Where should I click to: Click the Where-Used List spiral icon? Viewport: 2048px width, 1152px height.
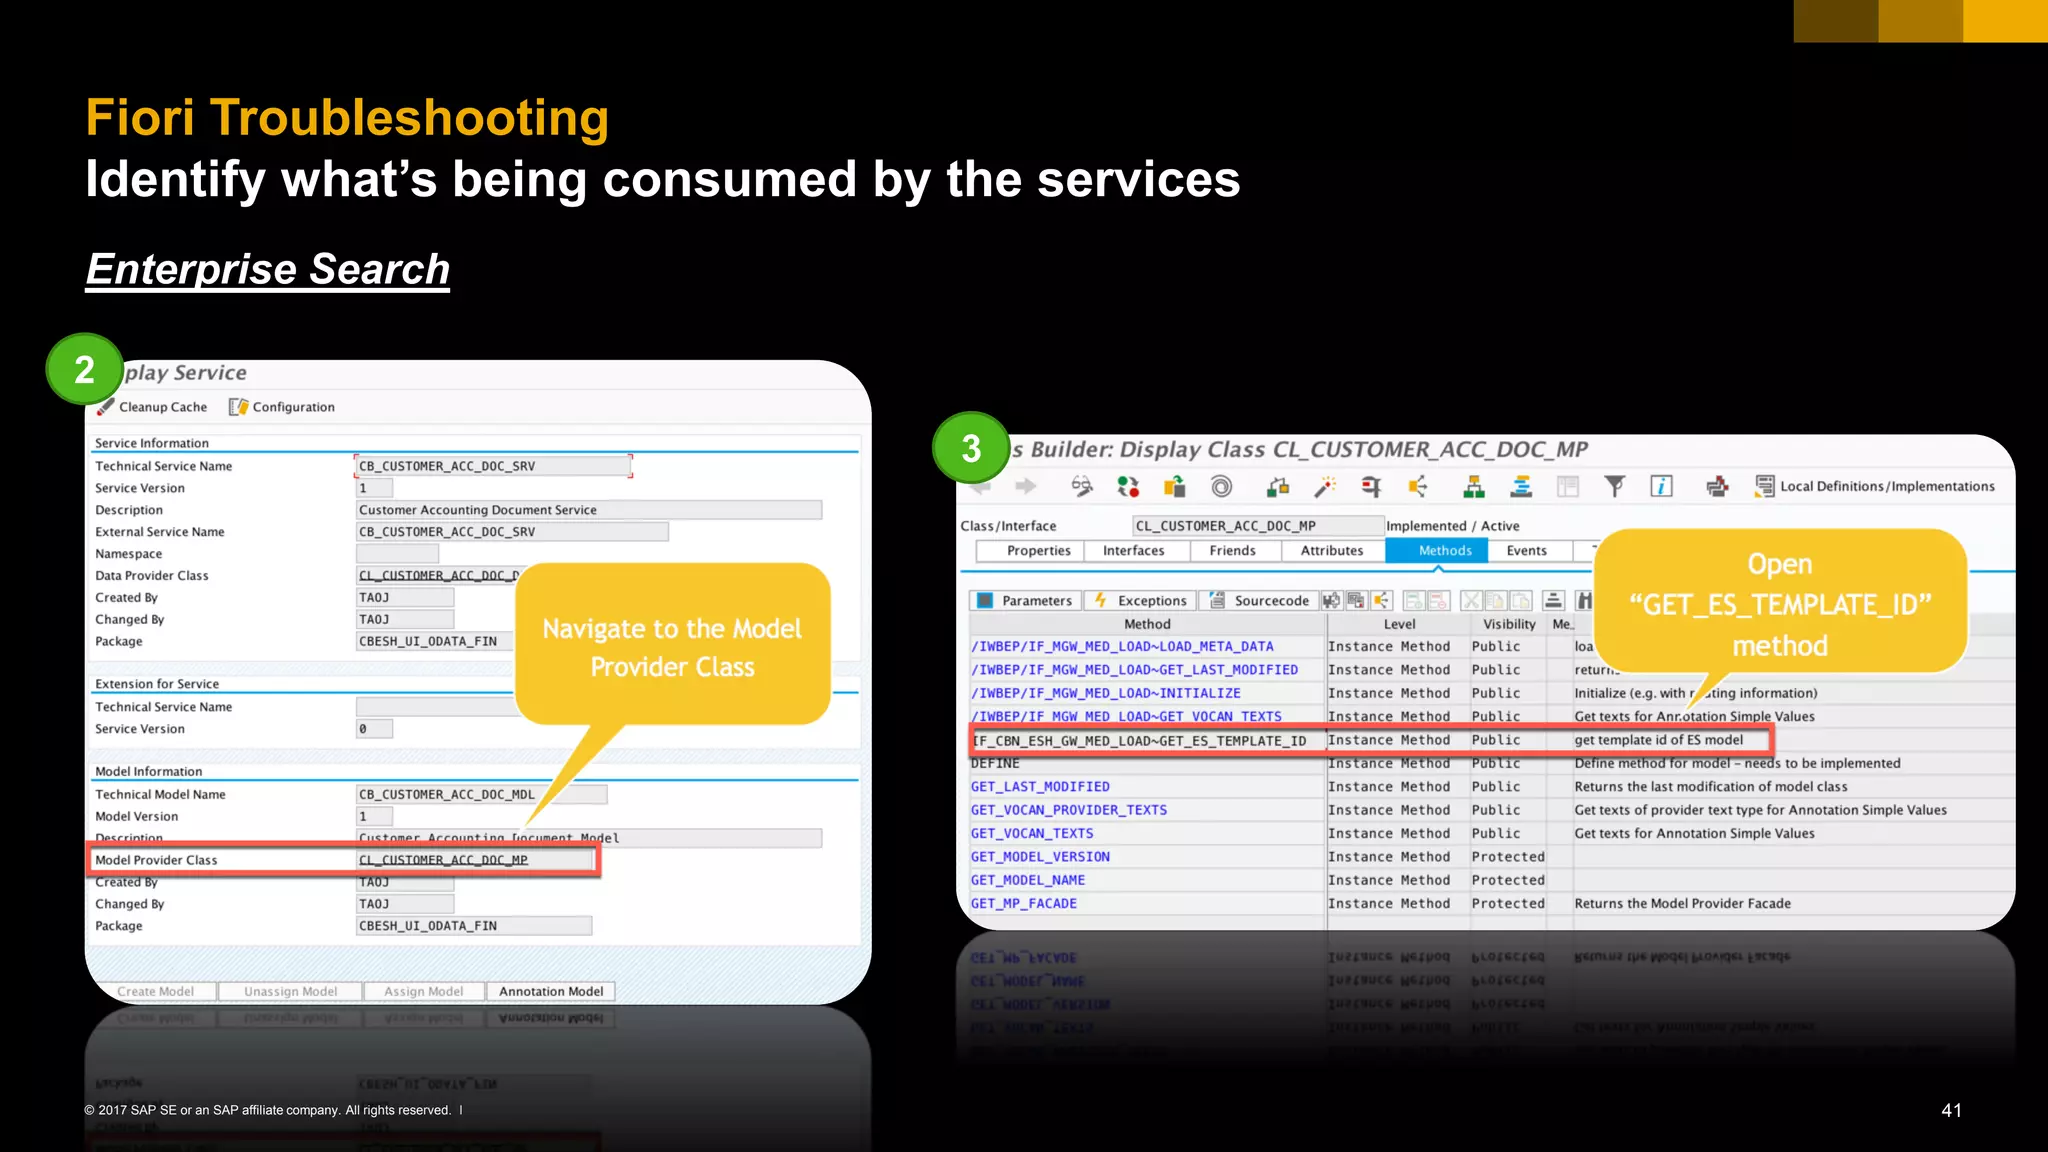coord(1221,487)
